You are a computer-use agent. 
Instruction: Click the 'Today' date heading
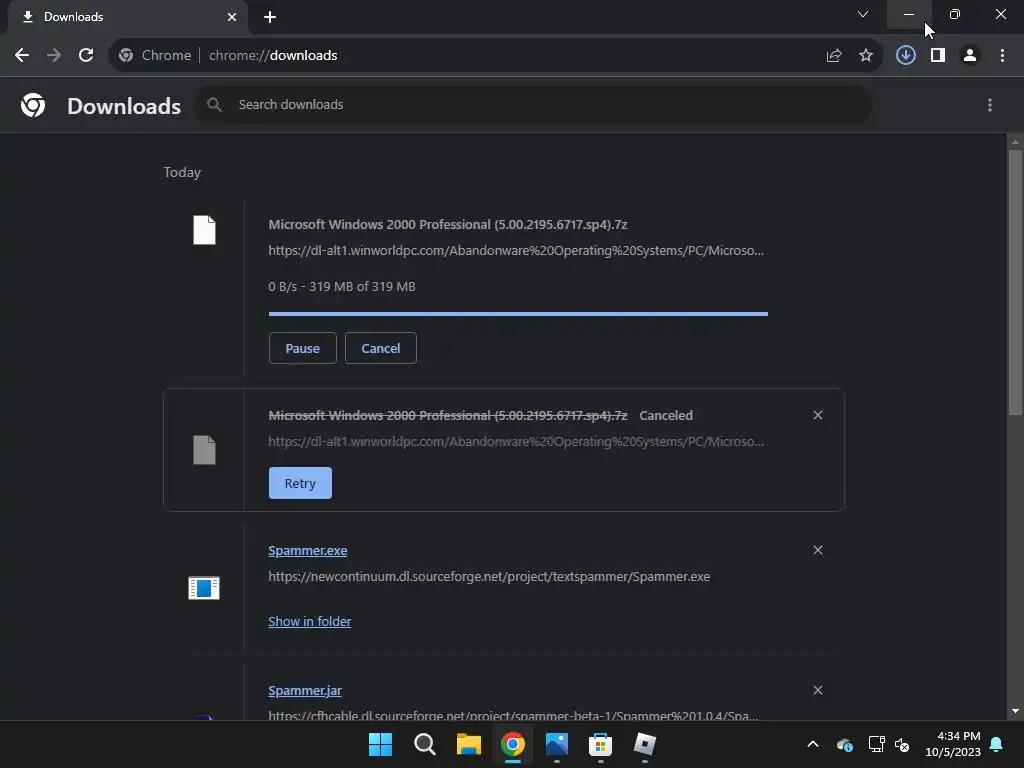182,172
